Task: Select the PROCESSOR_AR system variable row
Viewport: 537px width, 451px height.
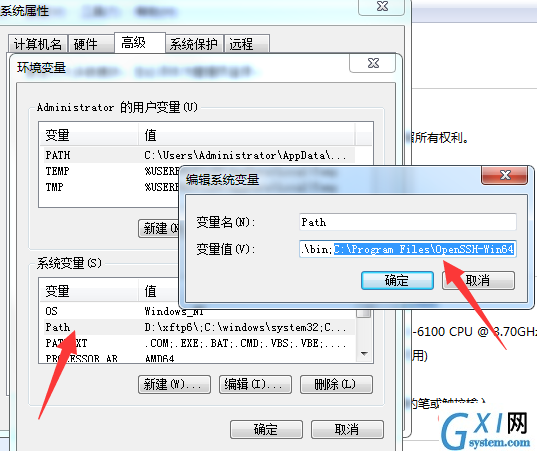Action: [198, 358]
